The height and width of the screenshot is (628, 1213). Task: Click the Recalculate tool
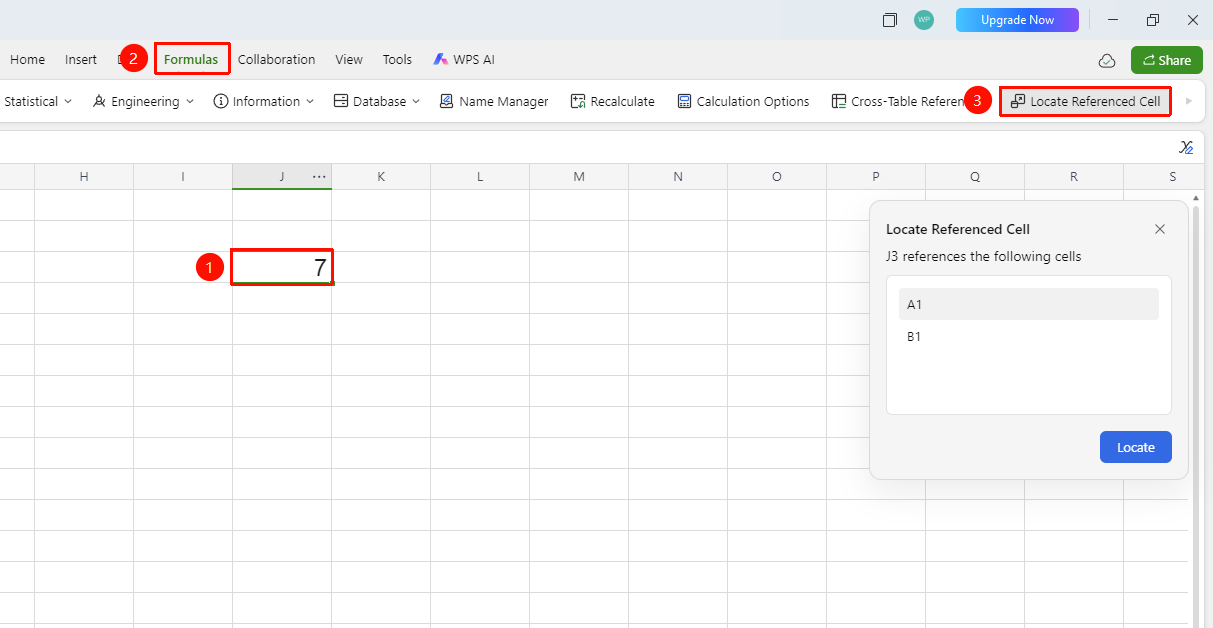pyautogui.click(x=612, y=101)
